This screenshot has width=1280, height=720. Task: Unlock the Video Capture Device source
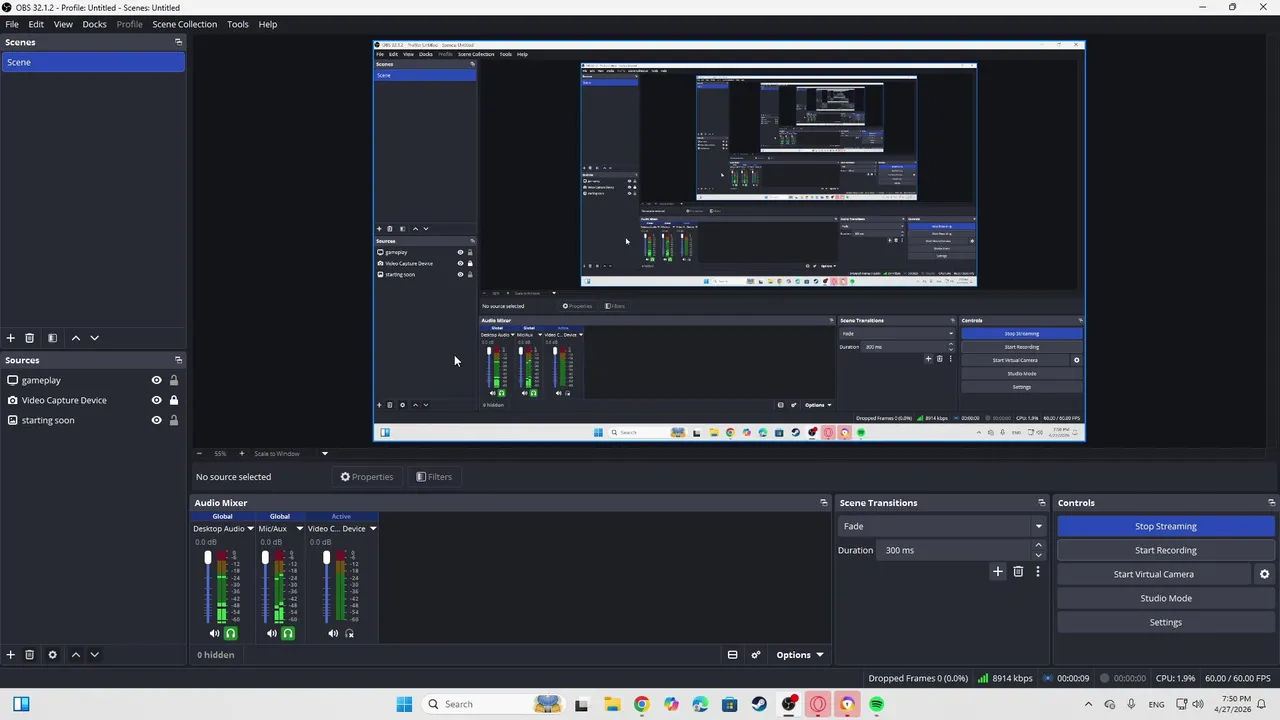(x=174, y=400)
